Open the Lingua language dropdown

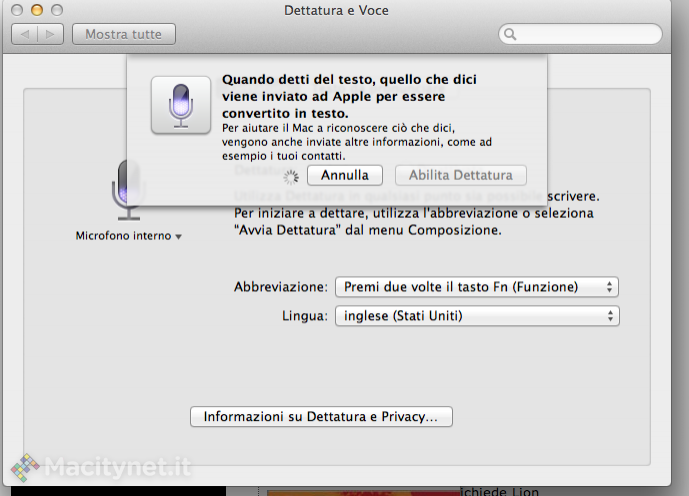[x=476, y=316]
